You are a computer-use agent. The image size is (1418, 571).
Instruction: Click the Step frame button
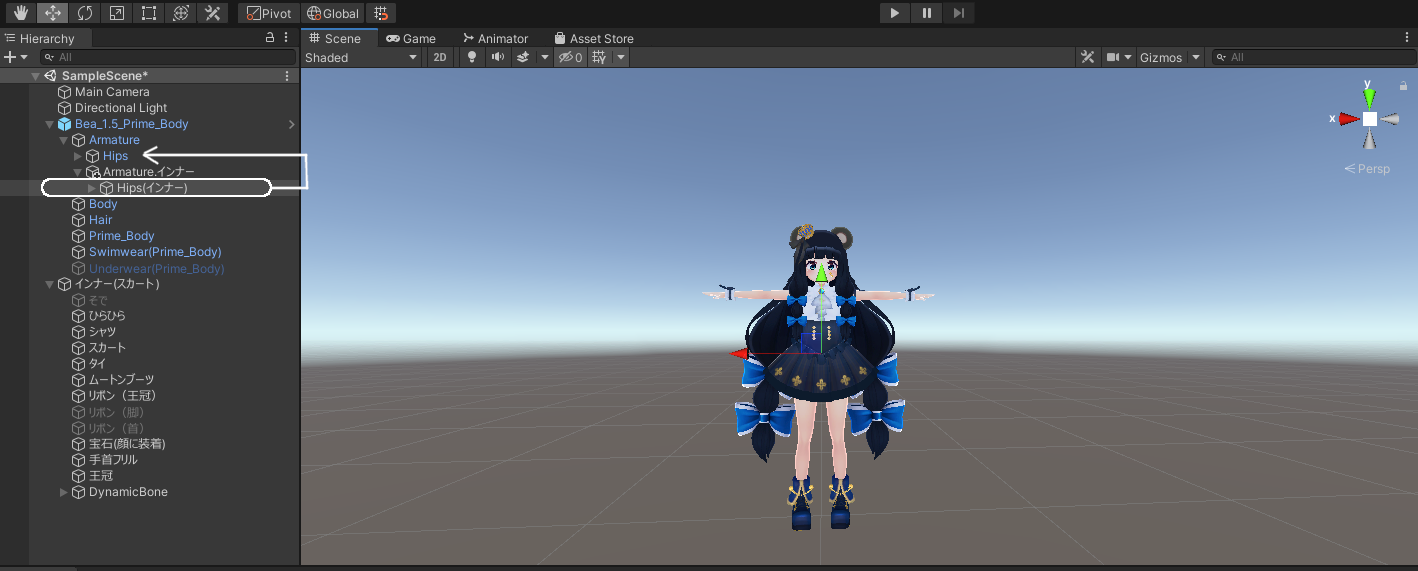tap(958, 13)
